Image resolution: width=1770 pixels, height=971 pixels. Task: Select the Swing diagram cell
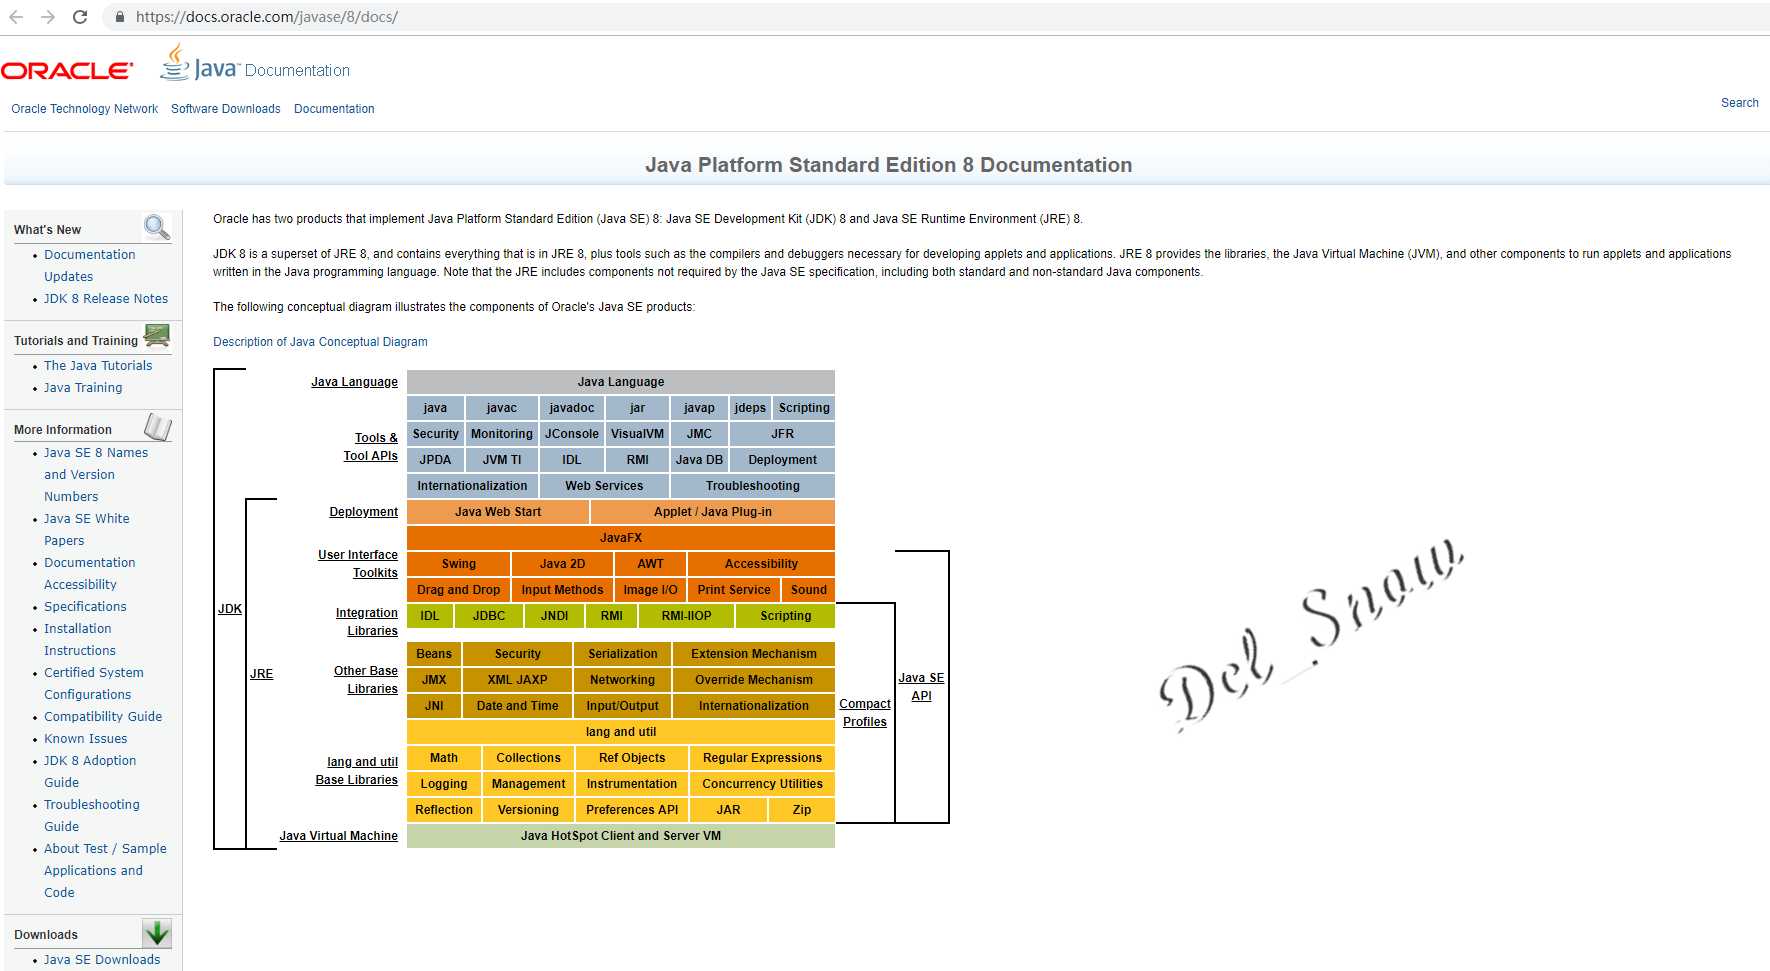tap(459, 564)
